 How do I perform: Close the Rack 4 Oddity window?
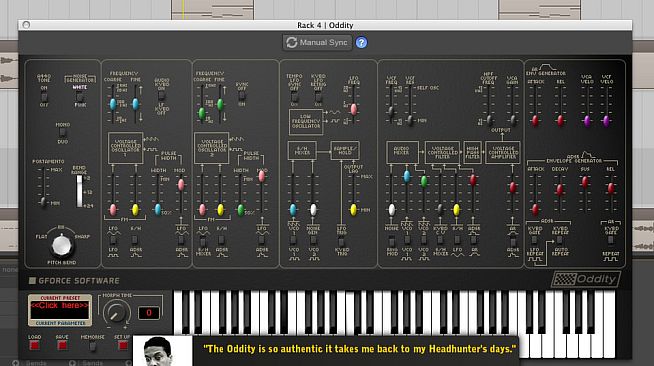26,25
